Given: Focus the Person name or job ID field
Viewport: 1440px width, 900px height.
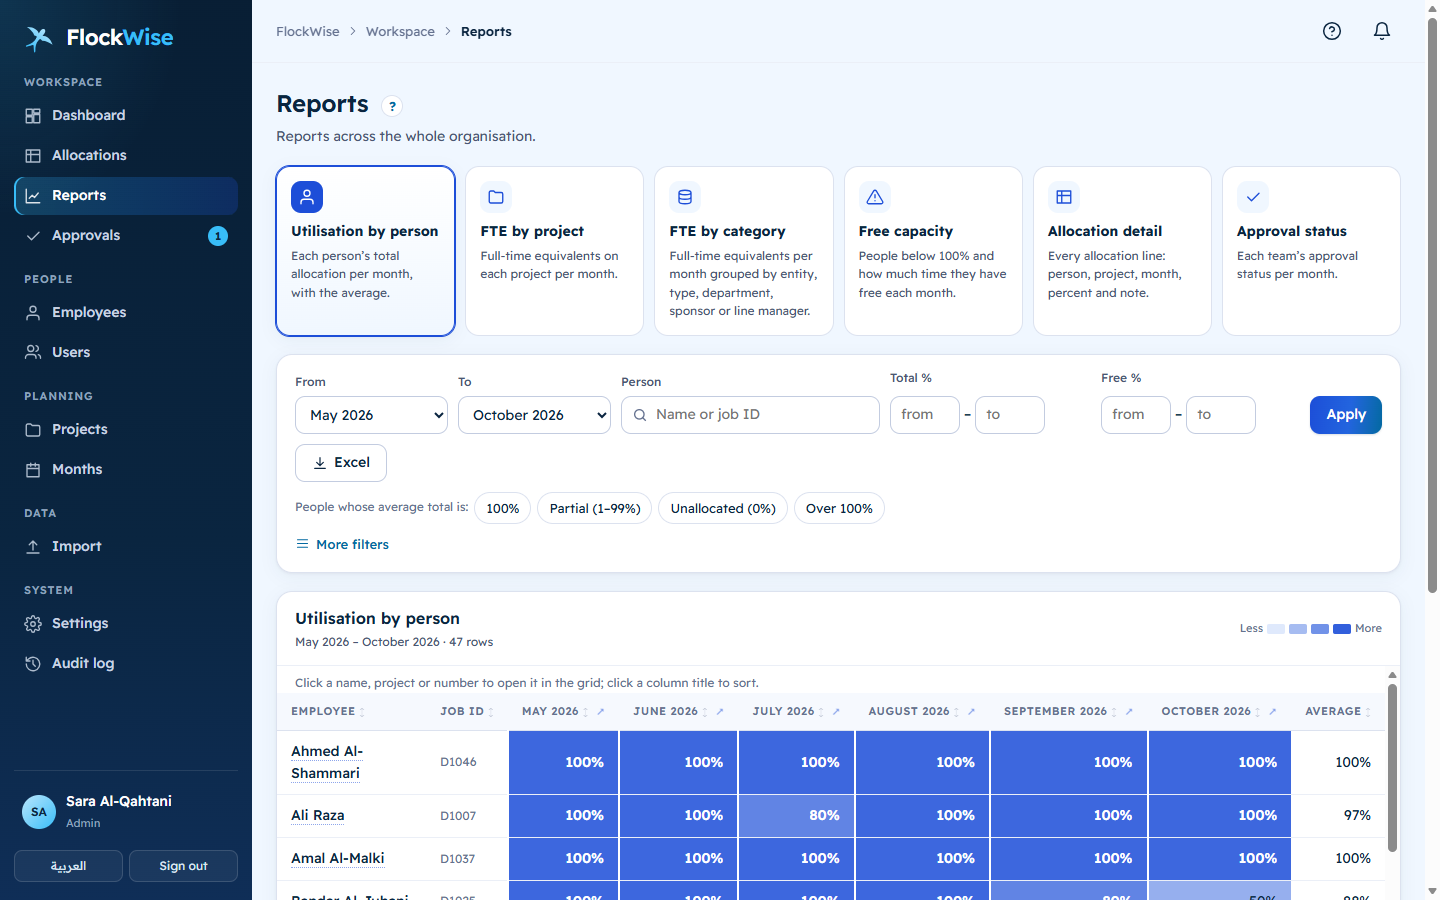Looking at the screenshot, I should point(750,415).
